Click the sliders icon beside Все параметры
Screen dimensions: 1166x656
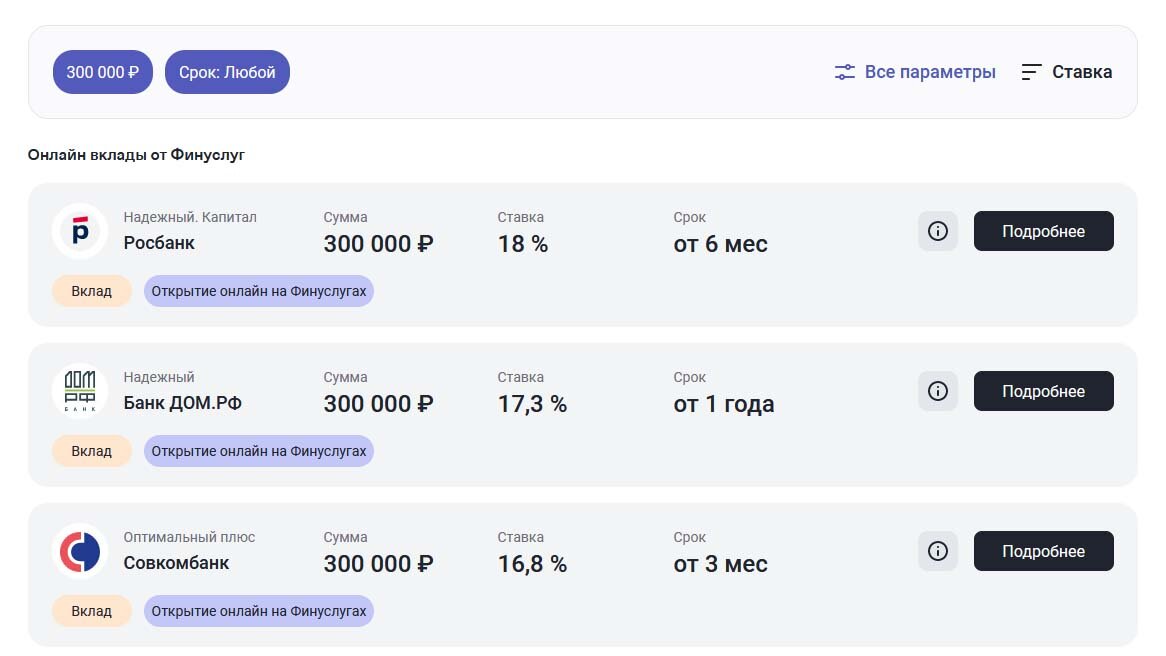pos(845,72)
